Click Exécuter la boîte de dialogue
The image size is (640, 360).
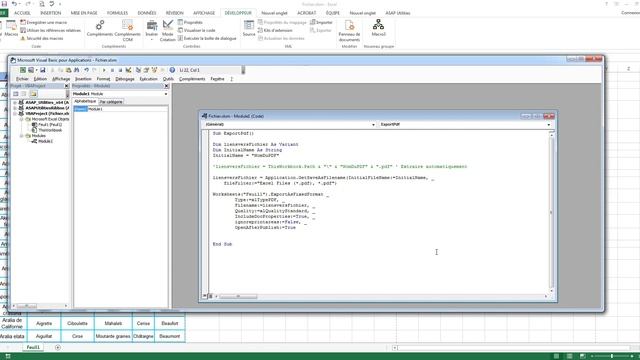[x=207, y=38]
